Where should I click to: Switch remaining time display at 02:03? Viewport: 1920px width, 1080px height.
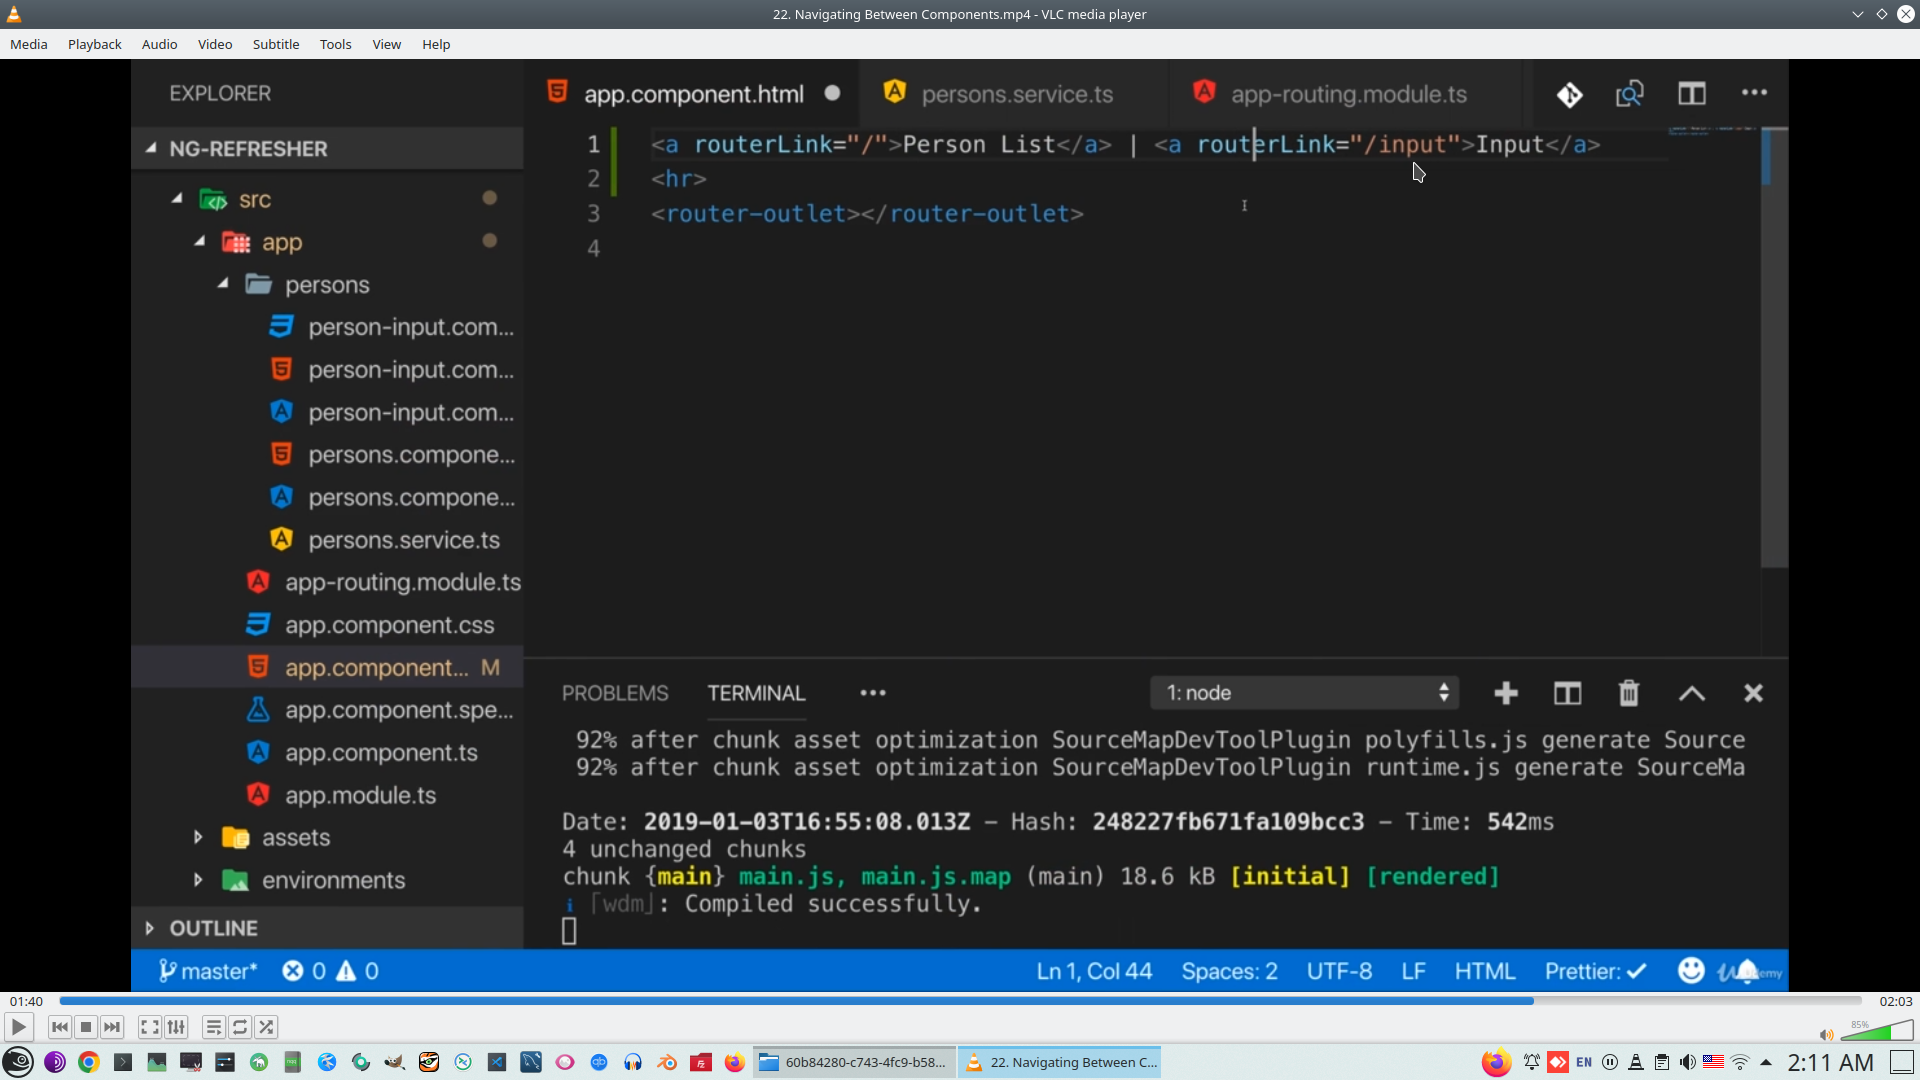1895,1001
